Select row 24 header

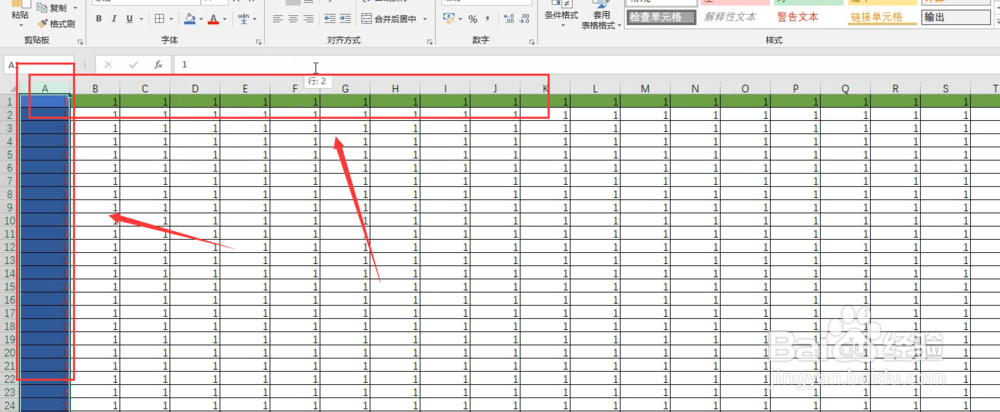tap(10, 405)
